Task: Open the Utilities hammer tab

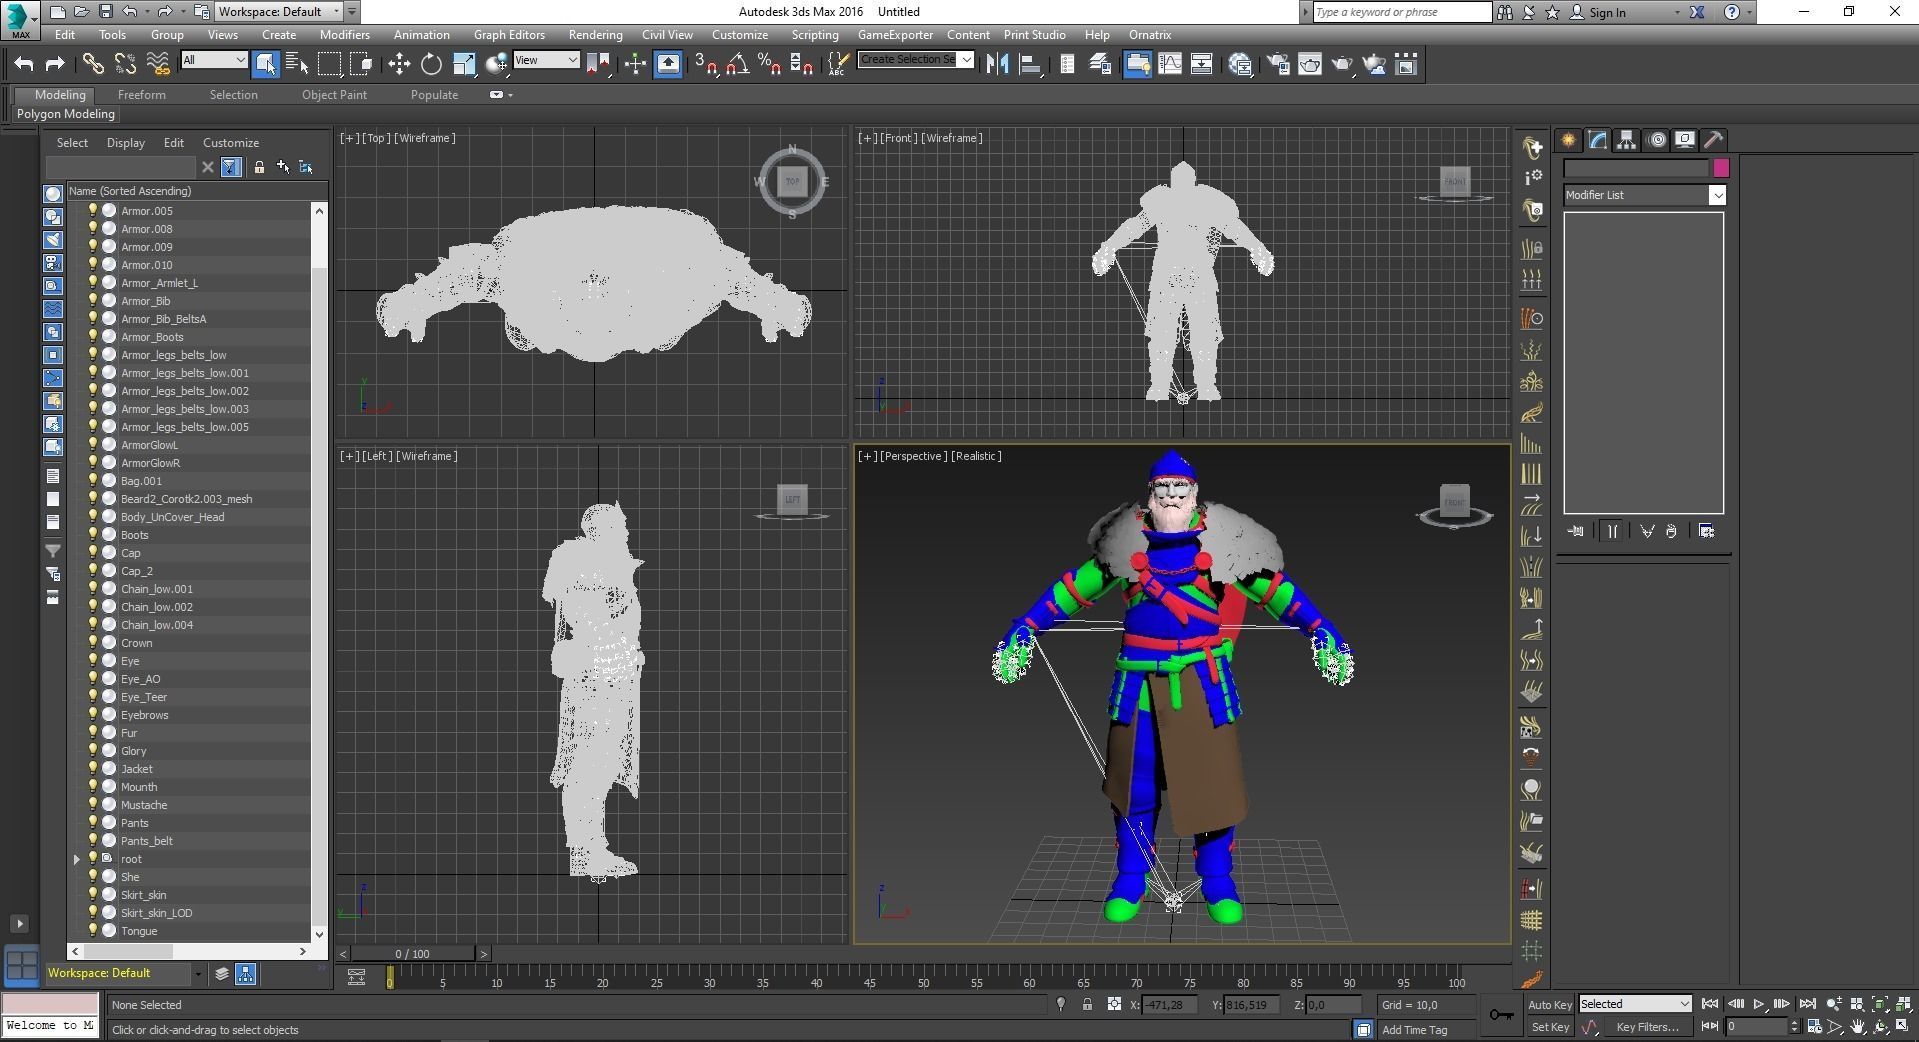Action: click(x=1714, y=140)
